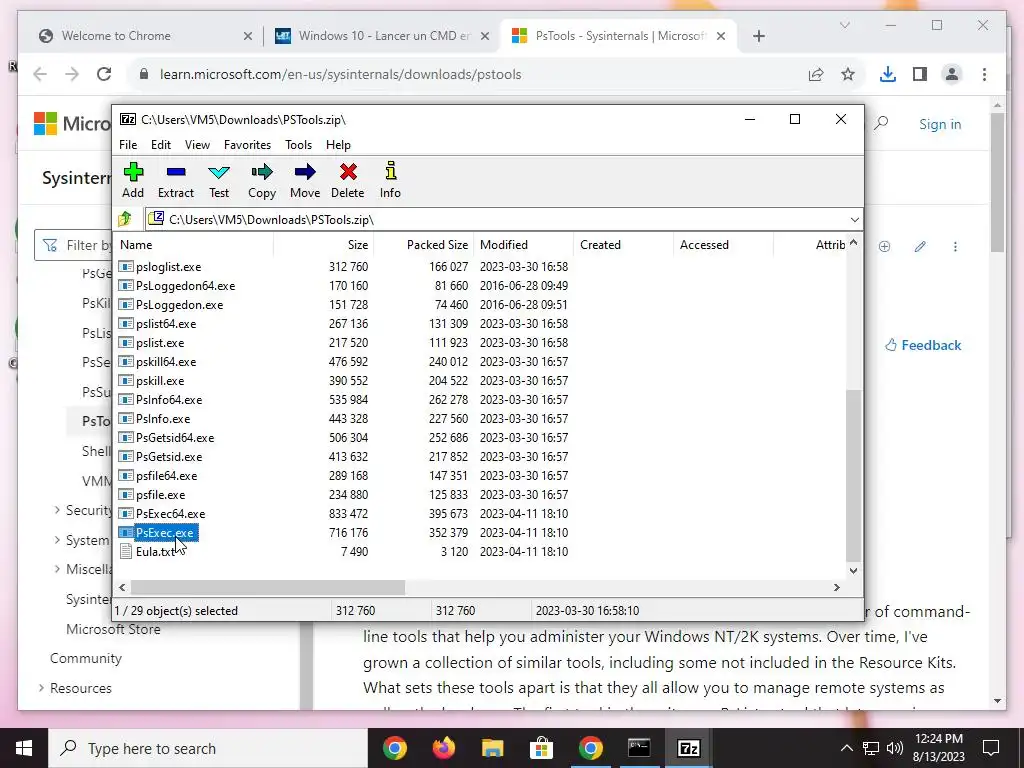Open the Chrome profile icon
The height and width of the screenshot is (768, 1024).
pyautogui.click(x=952, y=74)
